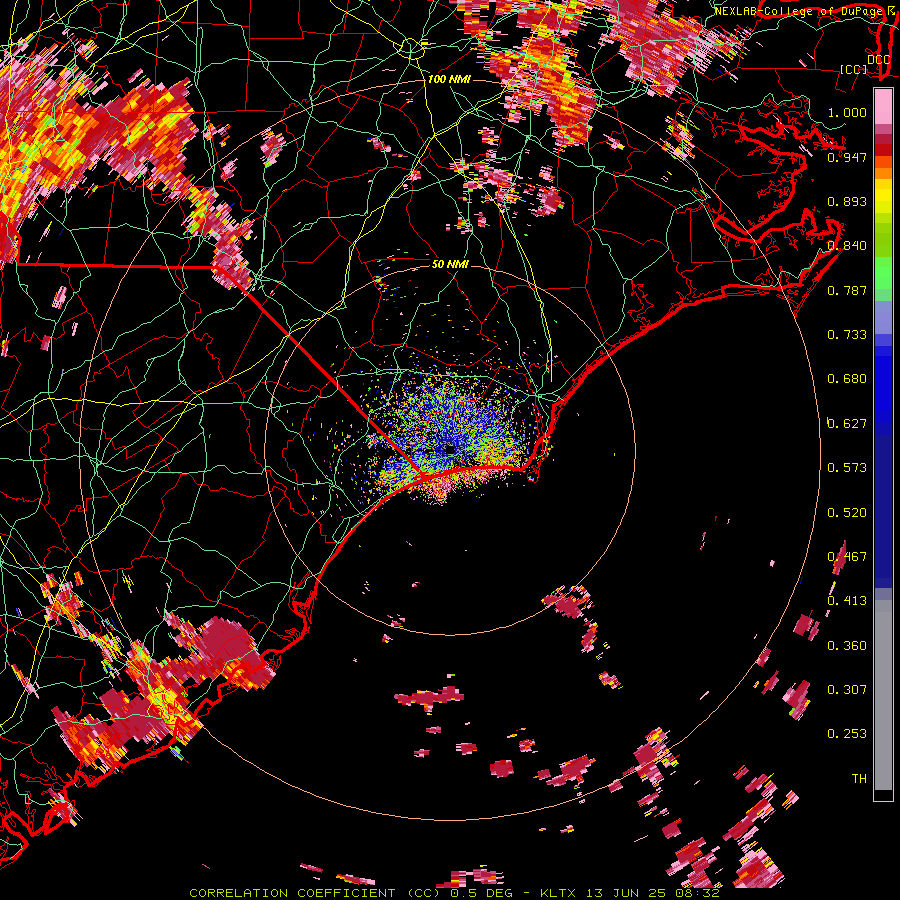Click the 0.573 legend value
This screenshot has width=900, height=900.
coord(847,468)
